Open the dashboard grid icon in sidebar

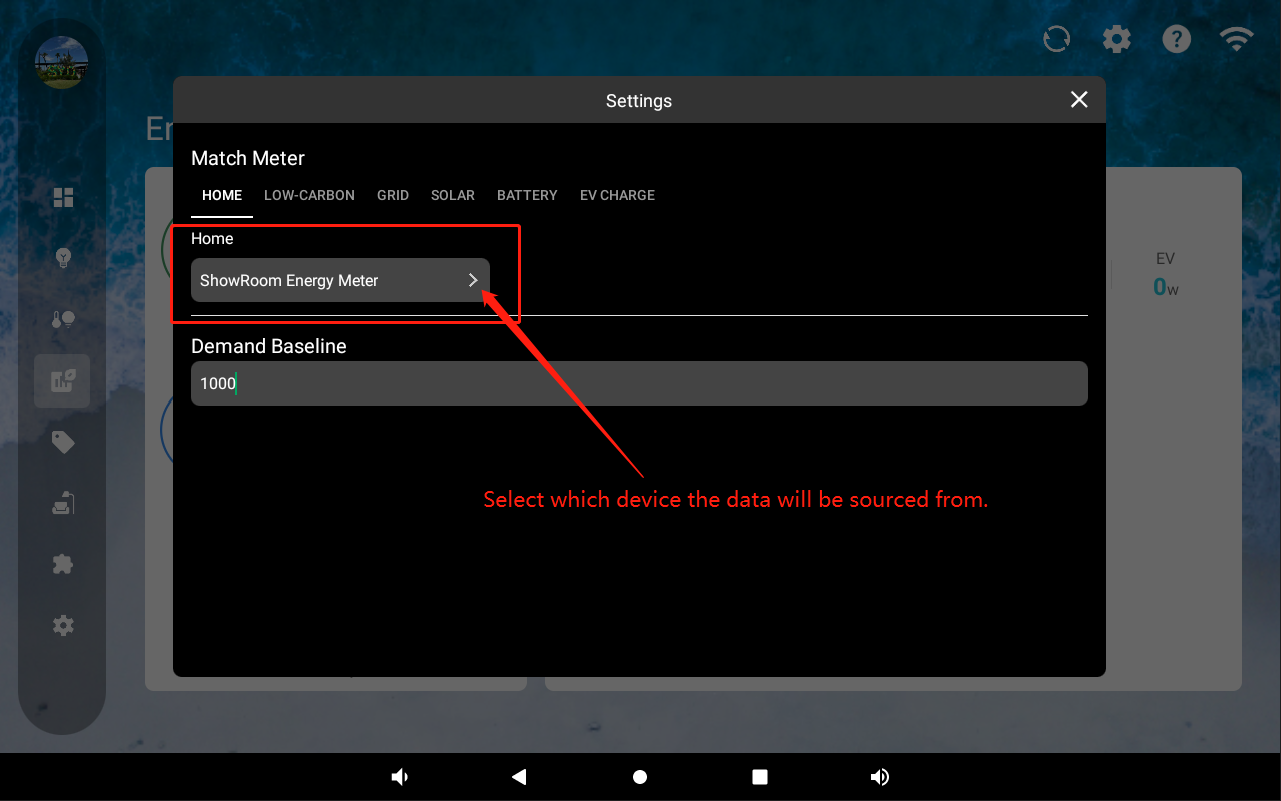(x=63, y=197)
